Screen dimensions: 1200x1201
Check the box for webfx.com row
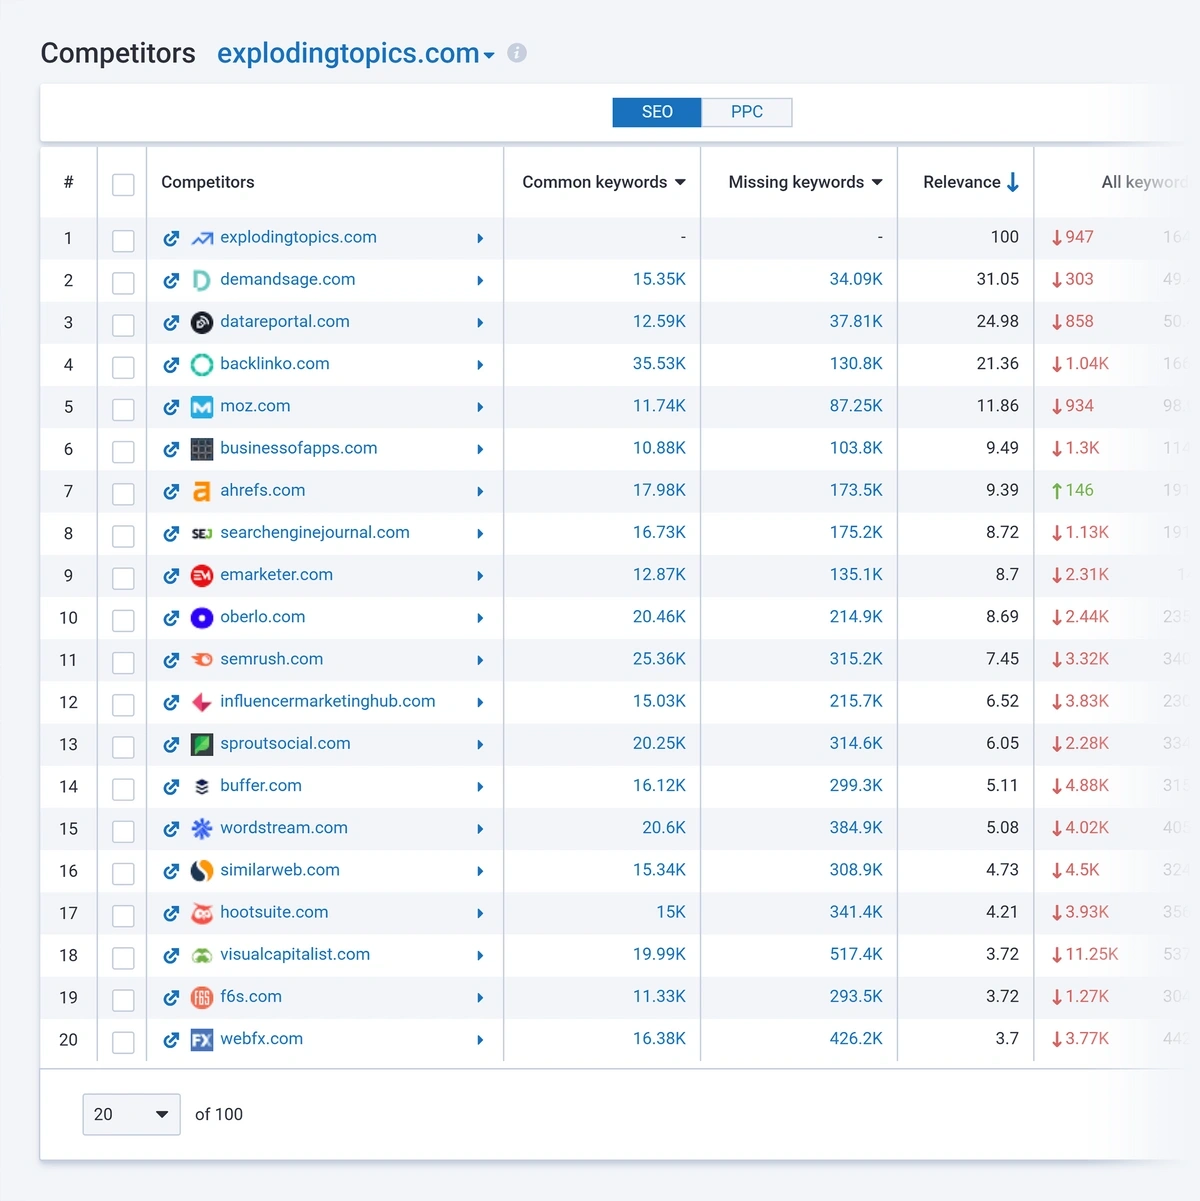coord(123,1042)
